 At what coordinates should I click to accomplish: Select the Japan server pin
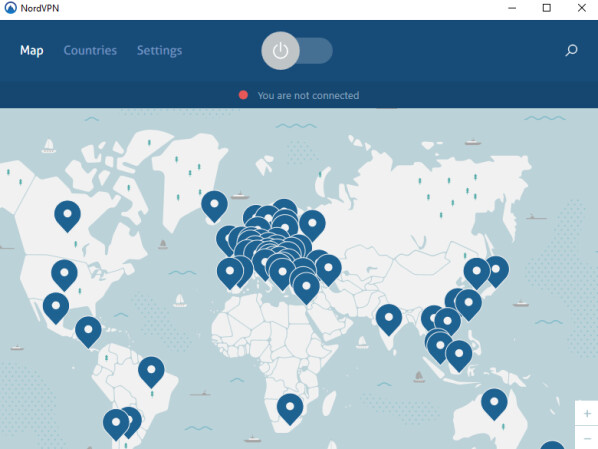click(x=497, y=271)
